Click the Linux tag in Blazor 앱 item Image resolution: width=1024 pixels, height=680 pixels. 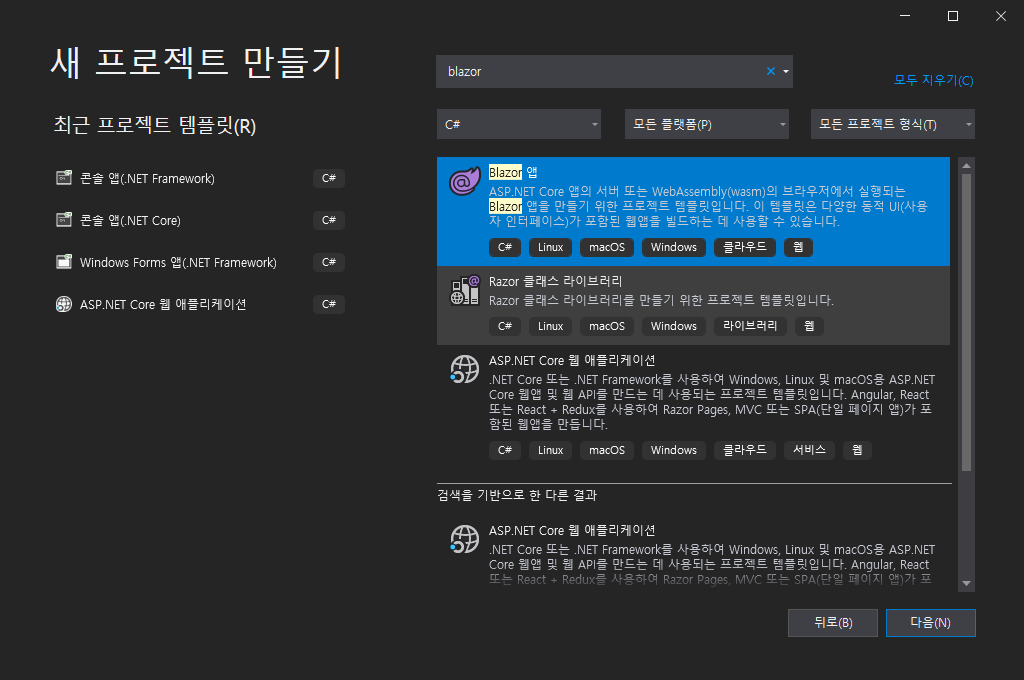tap(550, 247)
